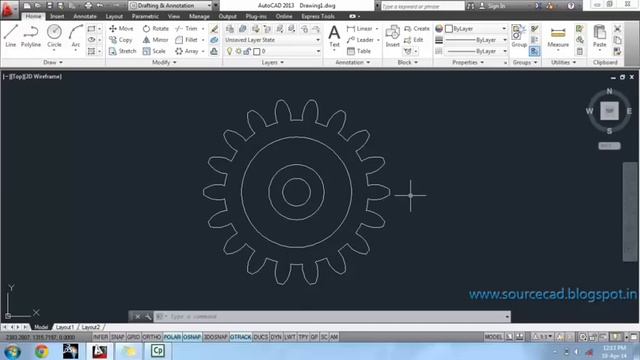Click the MODEL space button in status bar
Viewport: 640px width, 360px height.
[x=493, y=337]
